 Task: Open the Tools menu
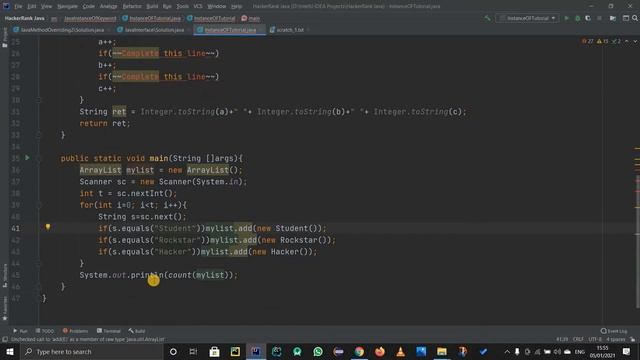point(182,6)
